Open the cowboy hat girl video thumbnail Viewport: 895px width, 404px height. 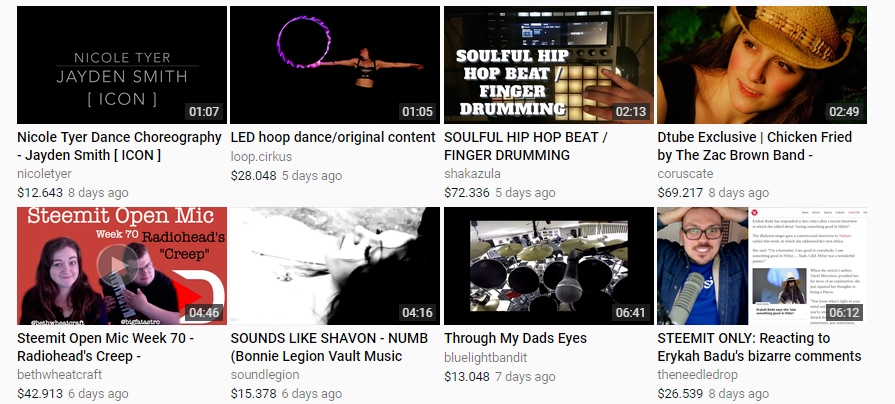[x=762, y=65]
